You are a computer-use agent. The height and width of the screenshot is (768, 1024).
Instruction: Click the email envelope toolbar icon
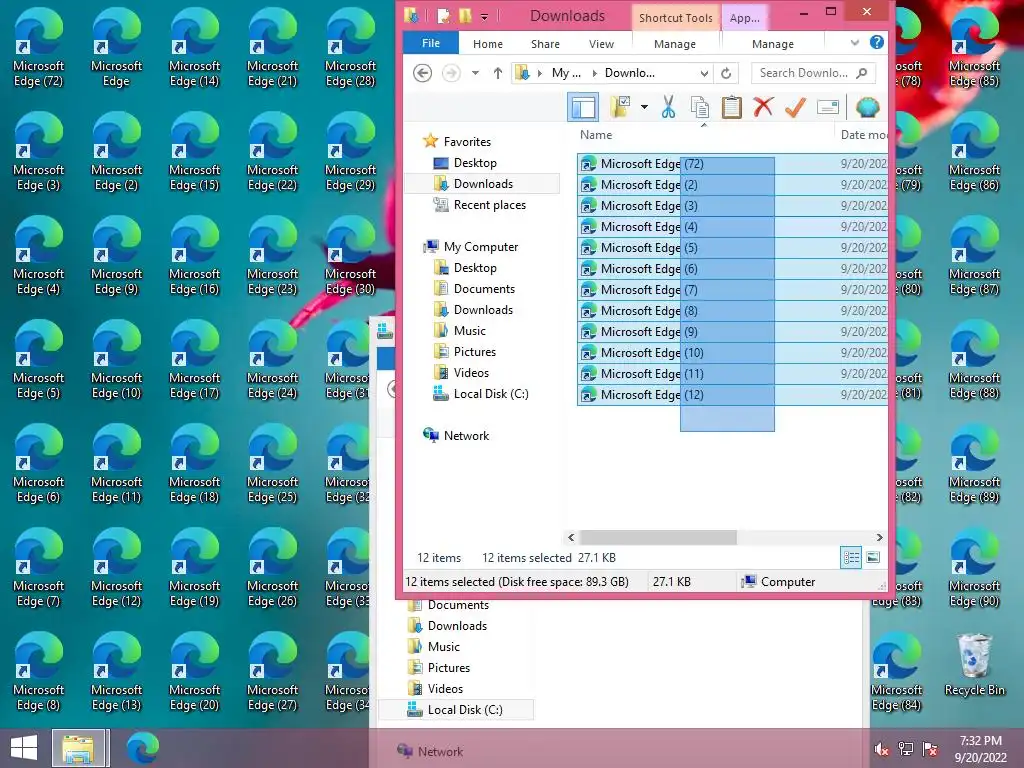click(827, 107)
